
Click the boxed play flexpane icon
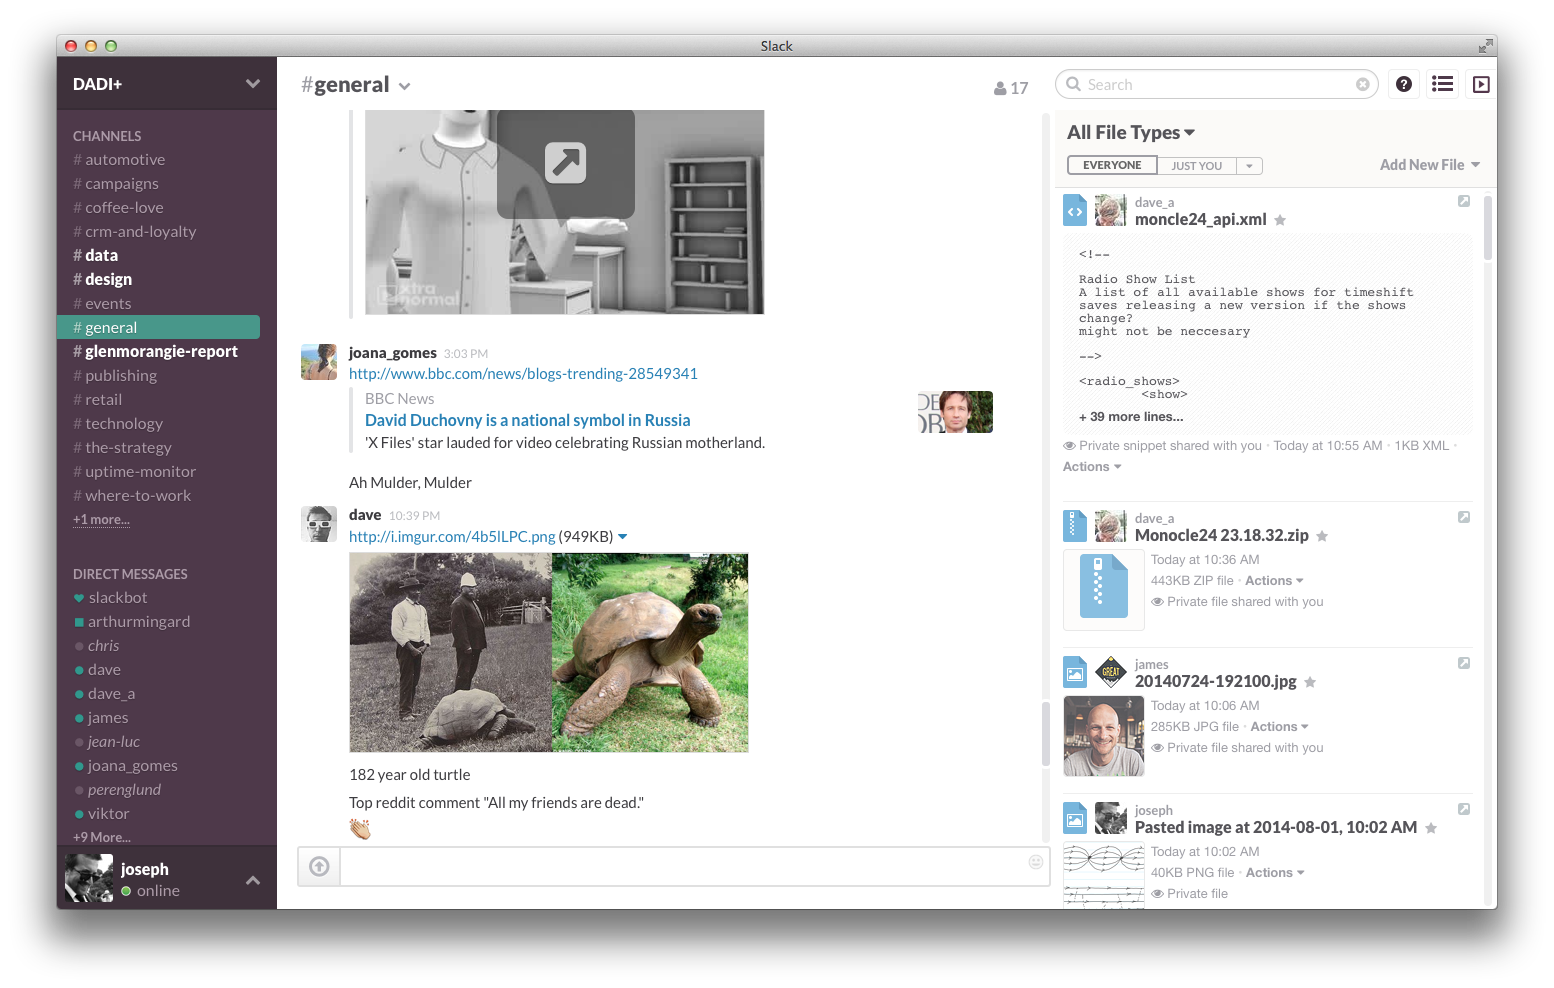[1481, 84]
